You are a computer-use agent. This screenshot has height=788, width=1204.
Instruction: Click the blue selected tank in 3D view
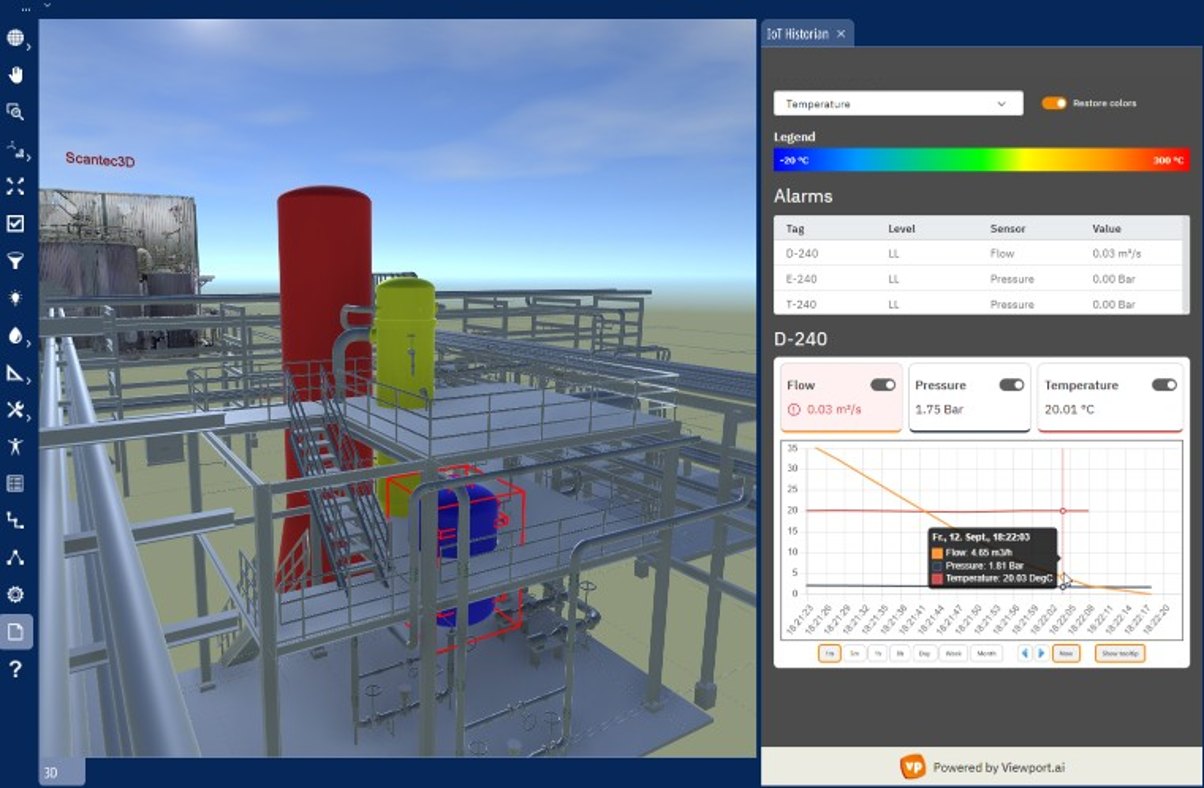click(x=468, y=520)
